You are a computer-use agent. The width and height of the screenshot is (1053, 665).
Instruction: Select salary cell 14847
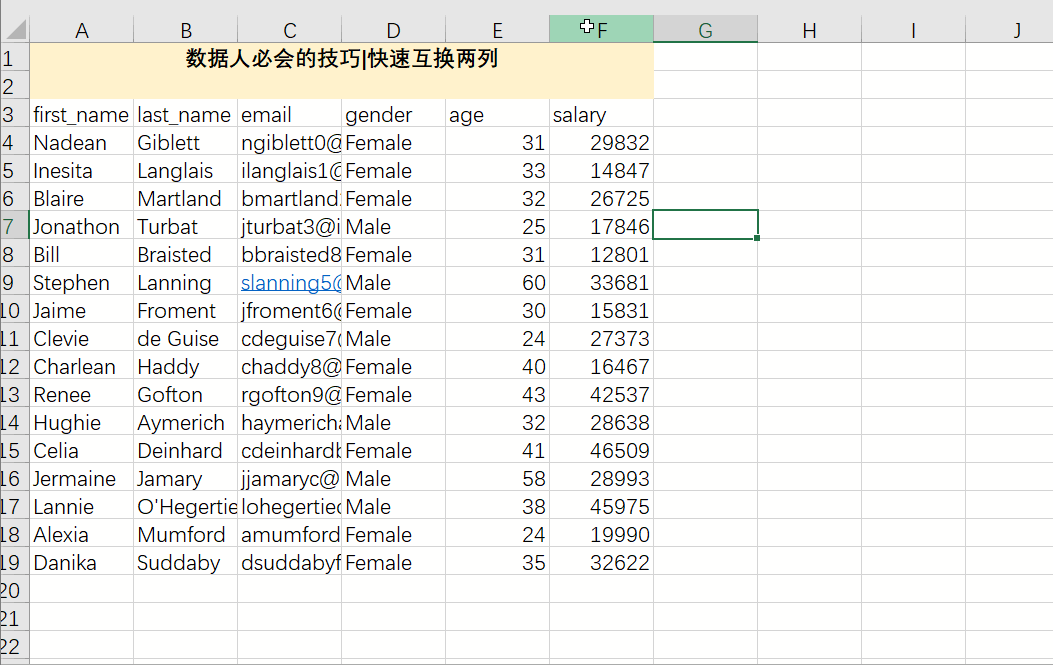pyautogui.click(x=602, y=171)
